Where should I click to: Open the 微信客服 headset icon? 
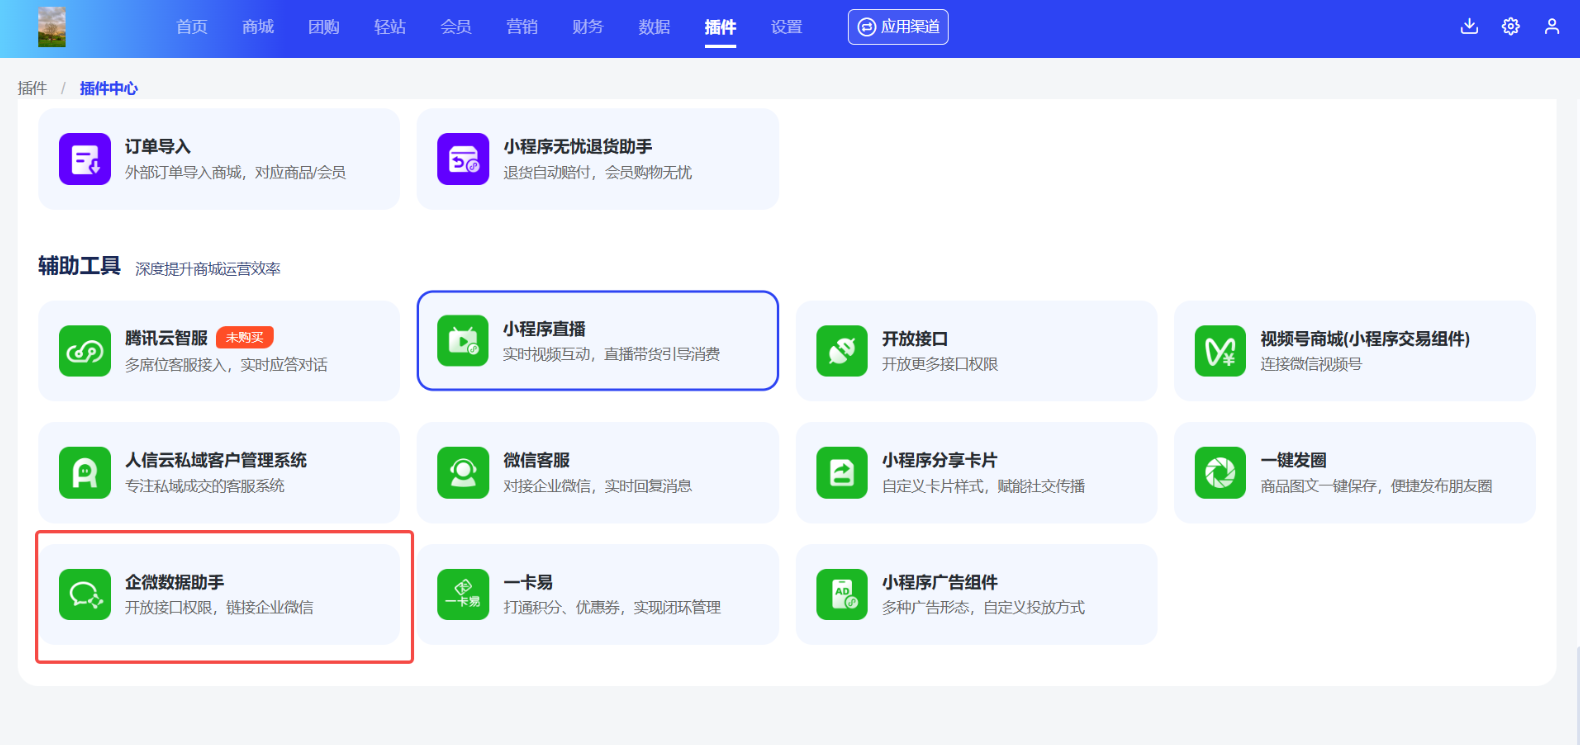pos(463,473)
